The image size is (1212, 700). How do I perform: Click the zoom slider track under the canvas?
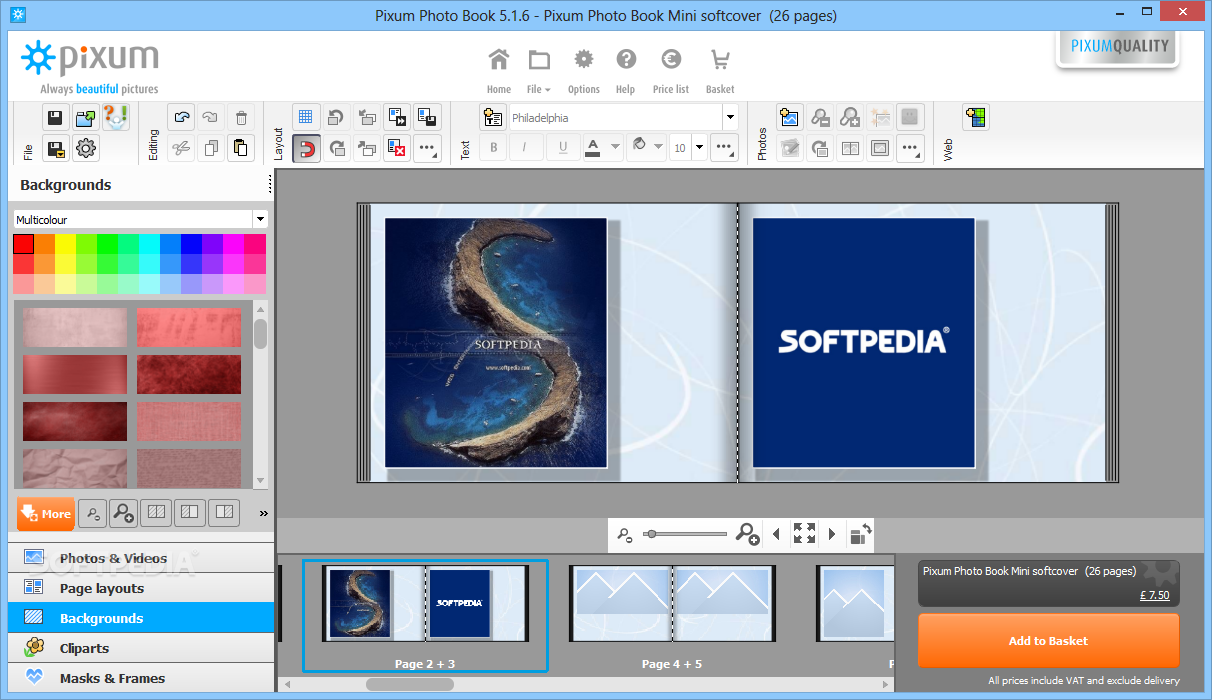tap(685, 534)
